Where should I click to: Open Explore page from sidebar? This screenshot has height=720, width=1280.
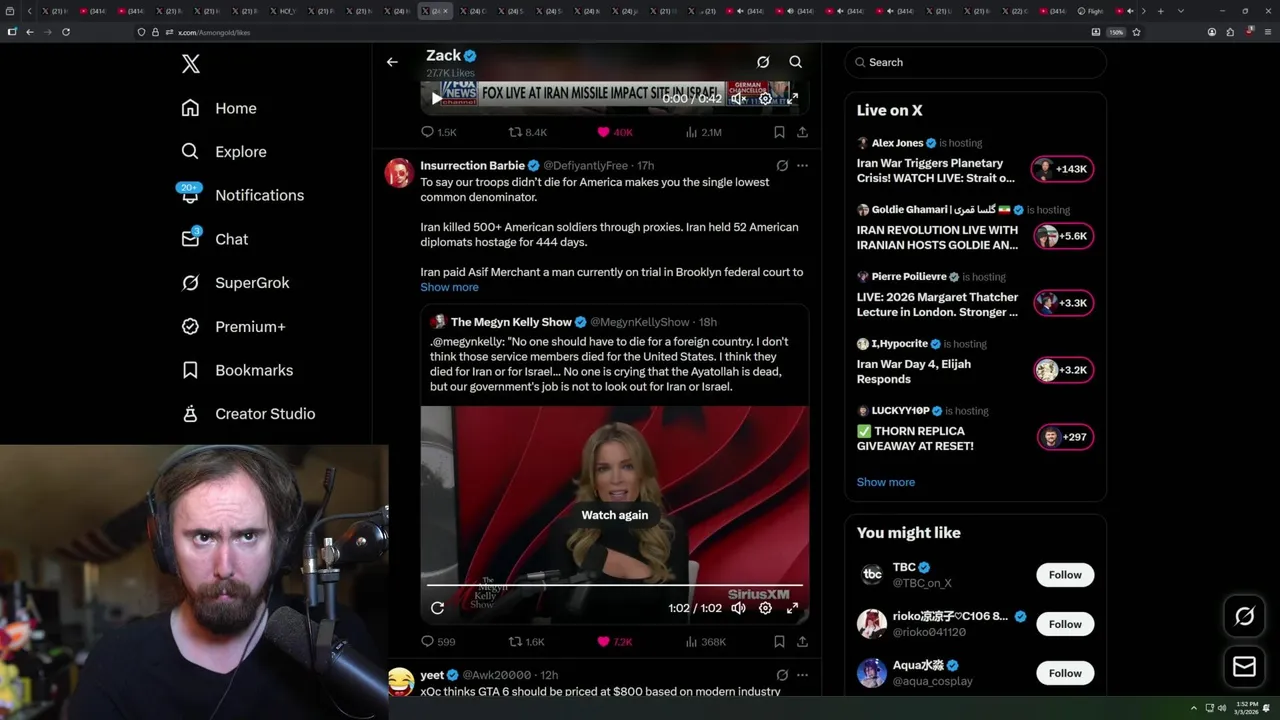[224, 152]
